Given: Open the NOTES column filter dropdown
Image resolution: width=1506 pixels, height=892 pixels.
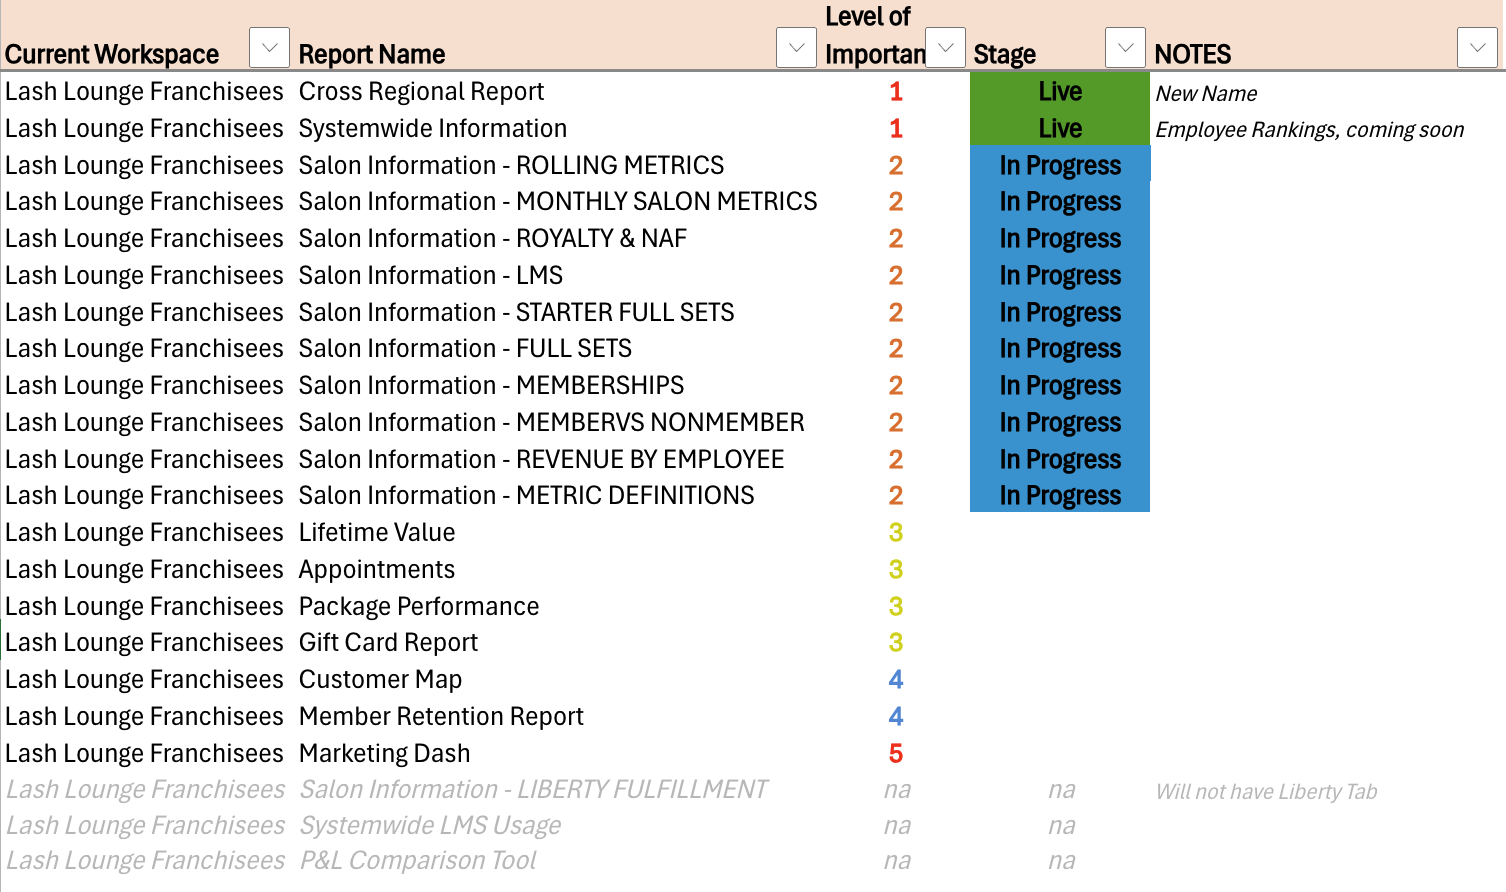Looking at the screenshot, I should click(x=1477, y=48).
